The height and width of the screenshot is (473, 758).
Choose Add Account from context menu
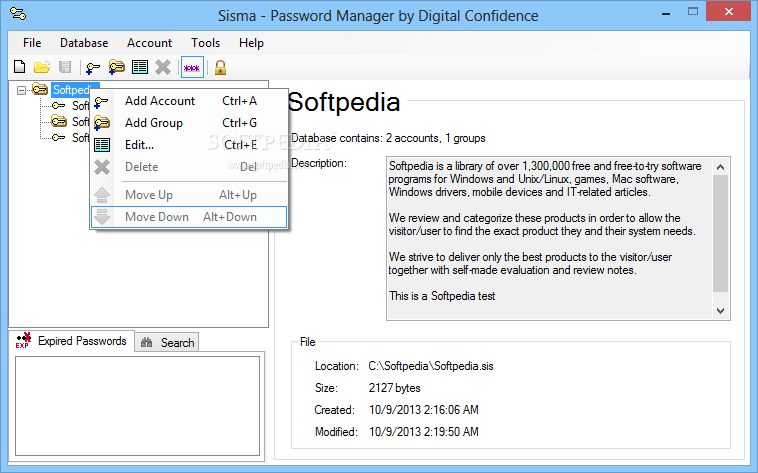click(x=190, y=101)
